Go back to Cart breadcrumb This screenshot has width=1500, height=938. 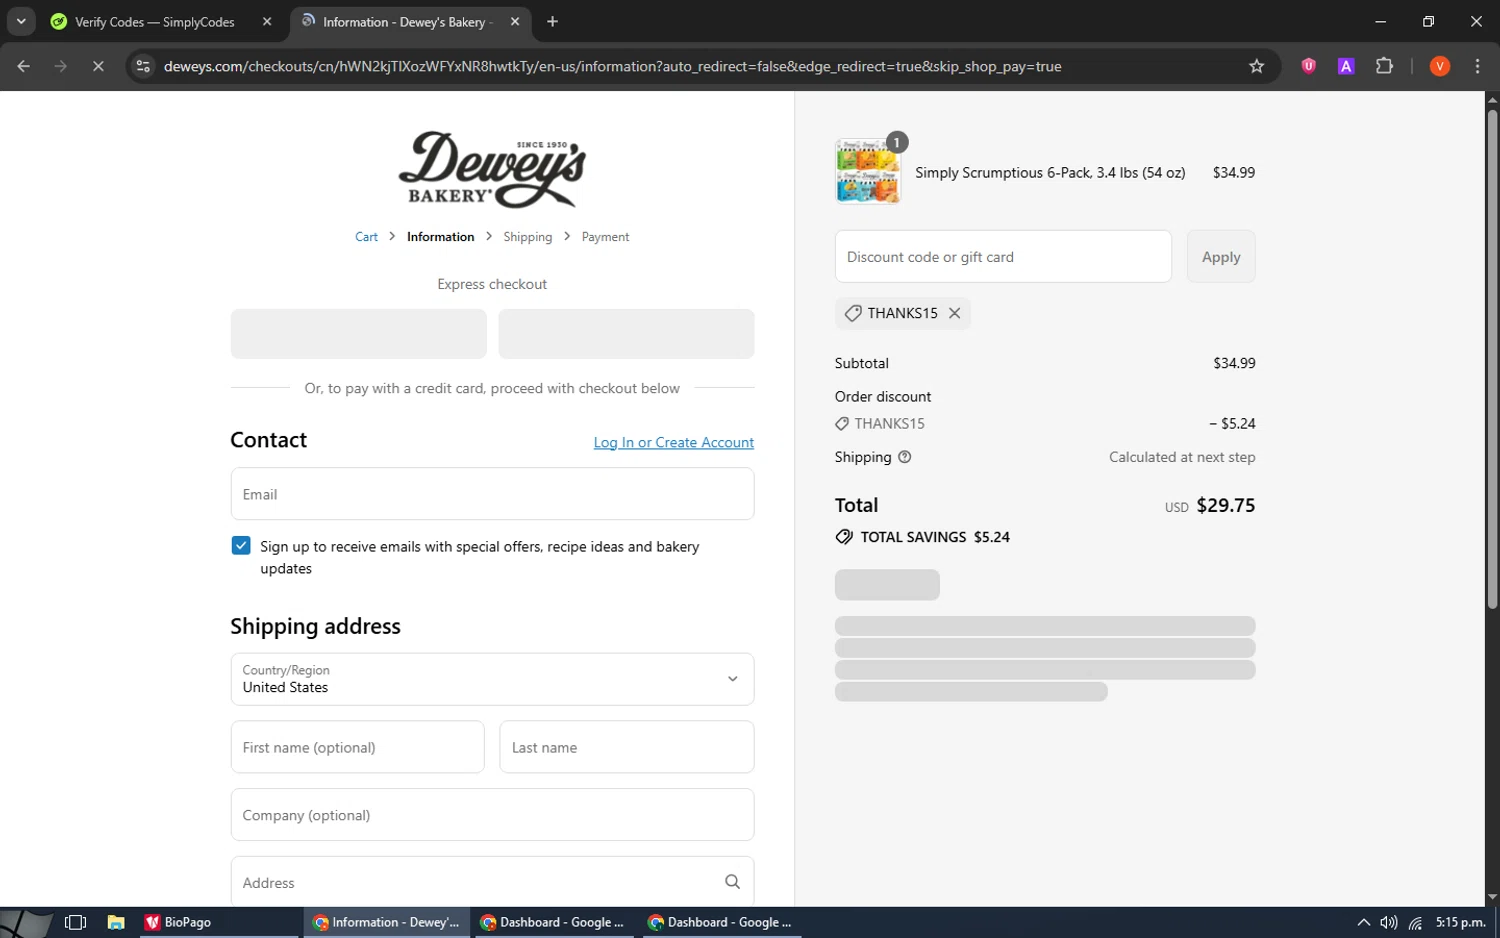click(366, 237)
